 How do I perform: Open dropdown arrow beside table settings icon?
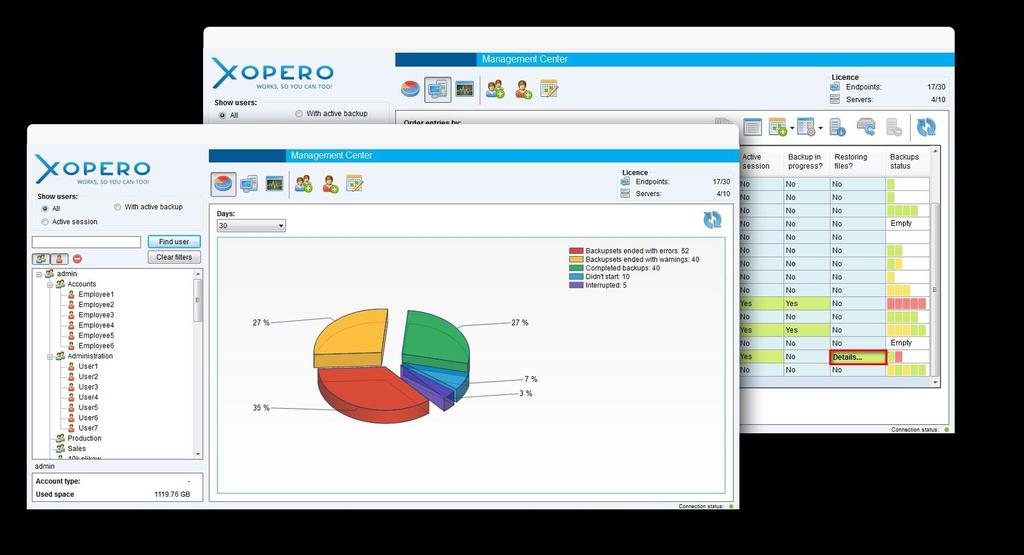[x=820, y=127]
